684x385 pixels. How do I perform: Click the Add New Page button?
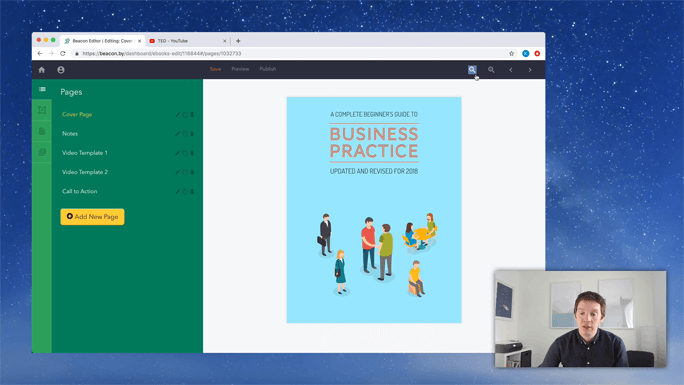point(92,217)
